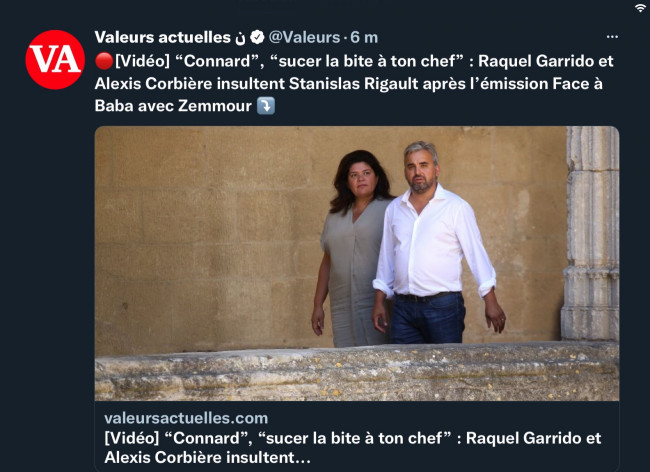Click the man in white shirt in photo
This screenshot has width=650, height=472.
tap(435, 242)
